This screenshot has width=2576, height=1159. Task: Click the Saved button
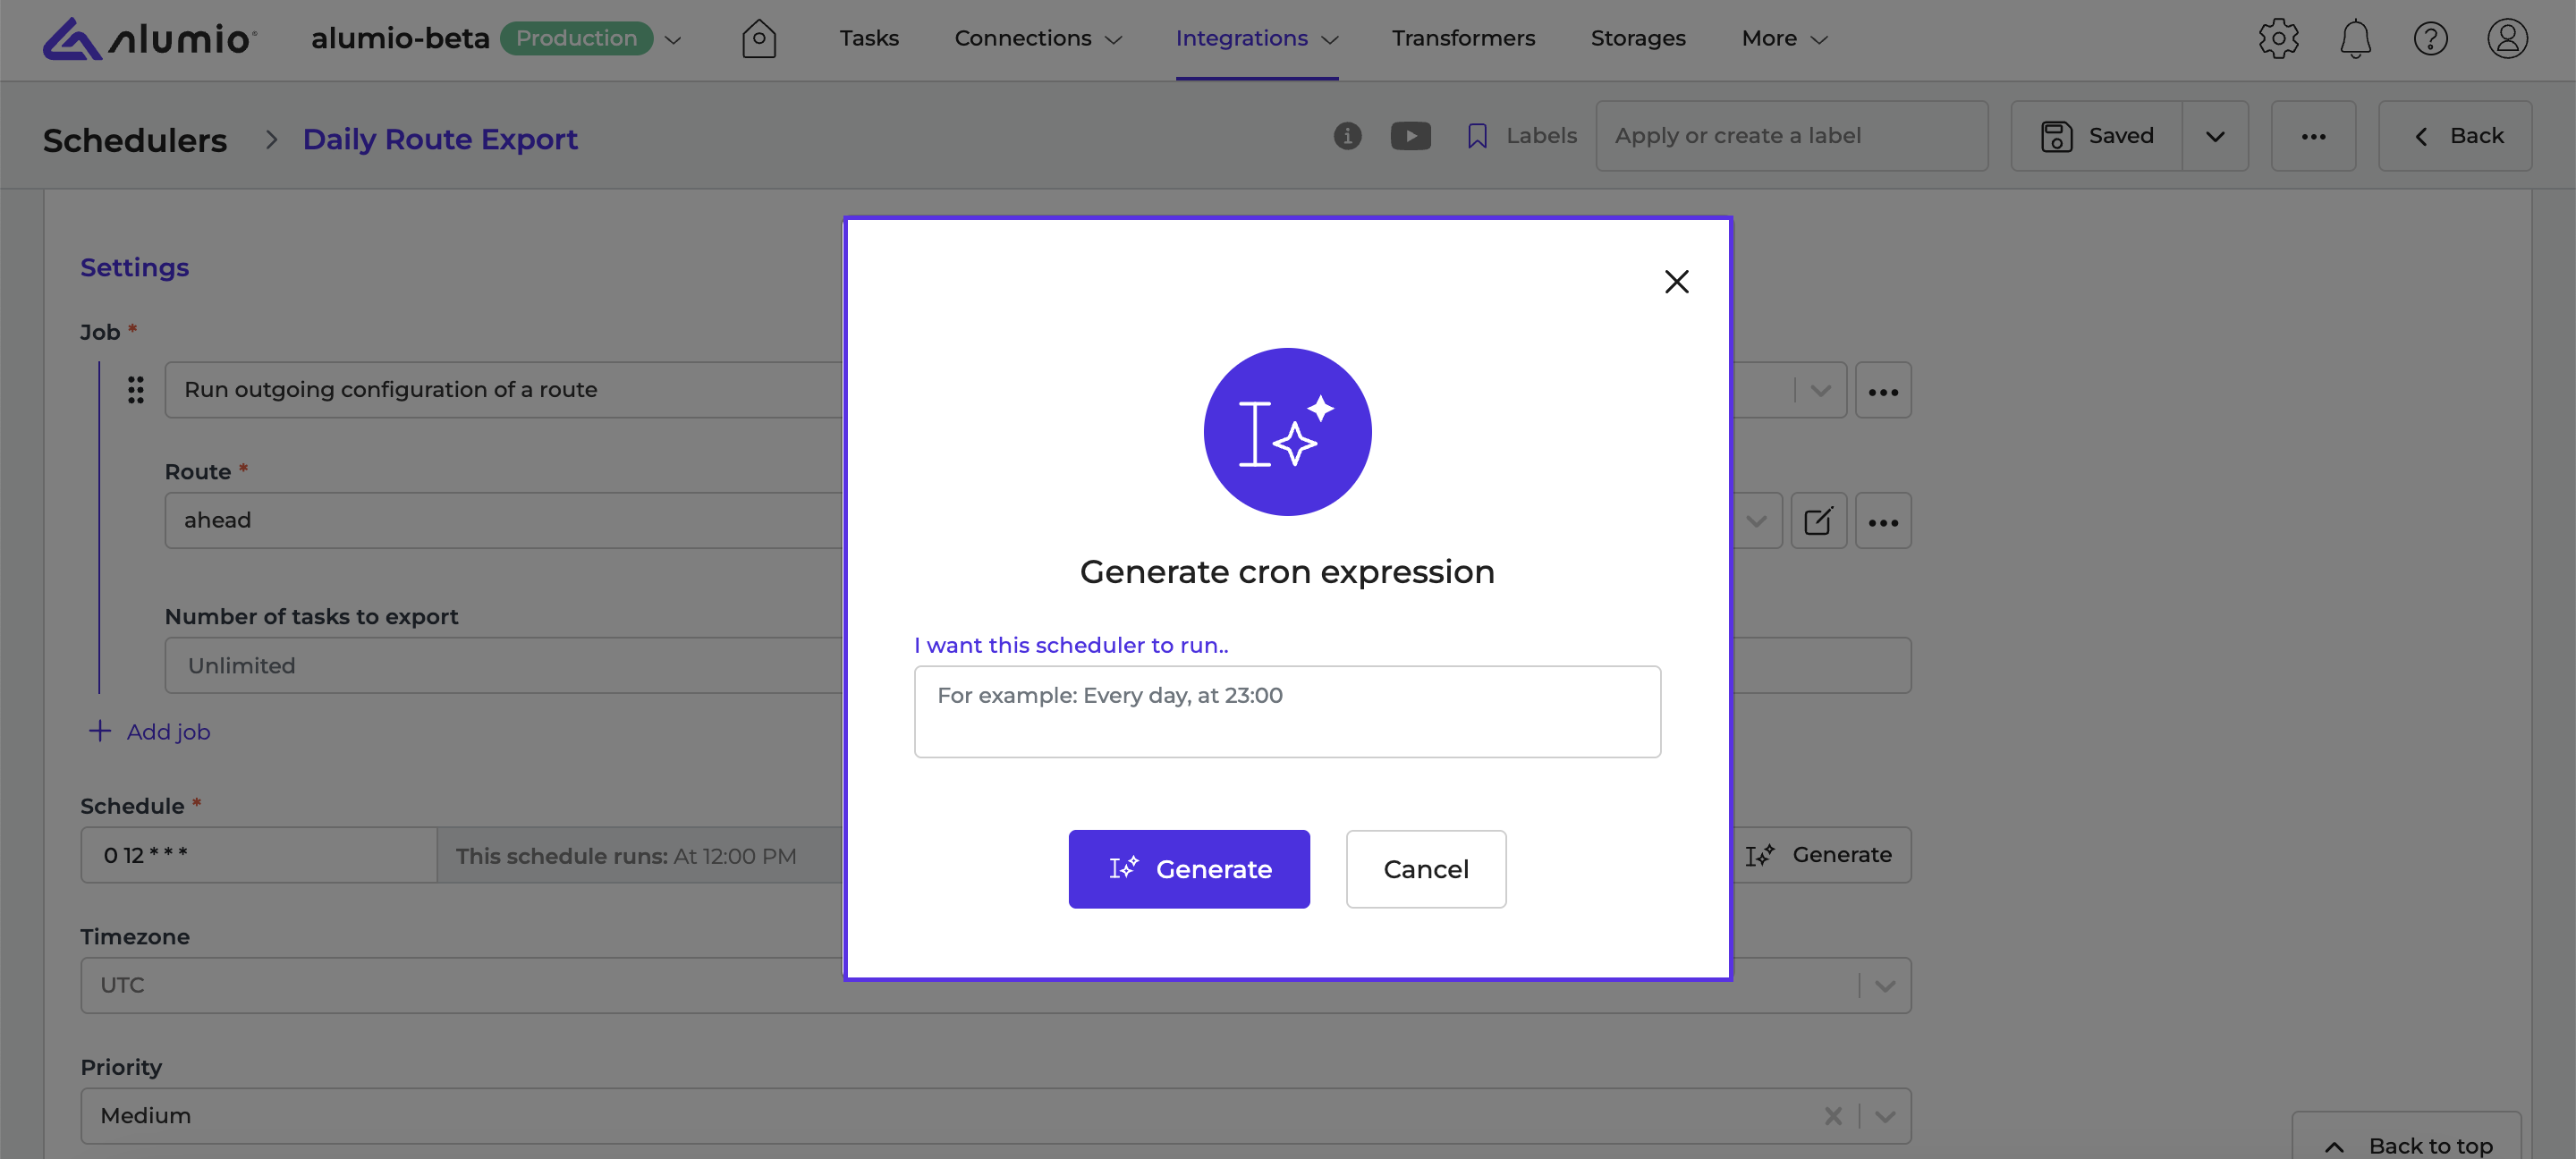2096,135
